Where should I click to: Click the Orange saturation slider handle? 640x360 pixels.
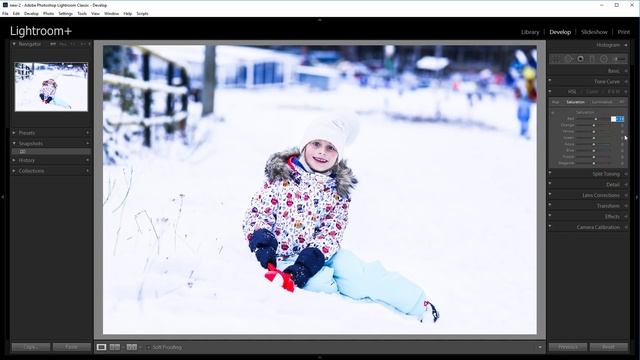click(594, 125)
